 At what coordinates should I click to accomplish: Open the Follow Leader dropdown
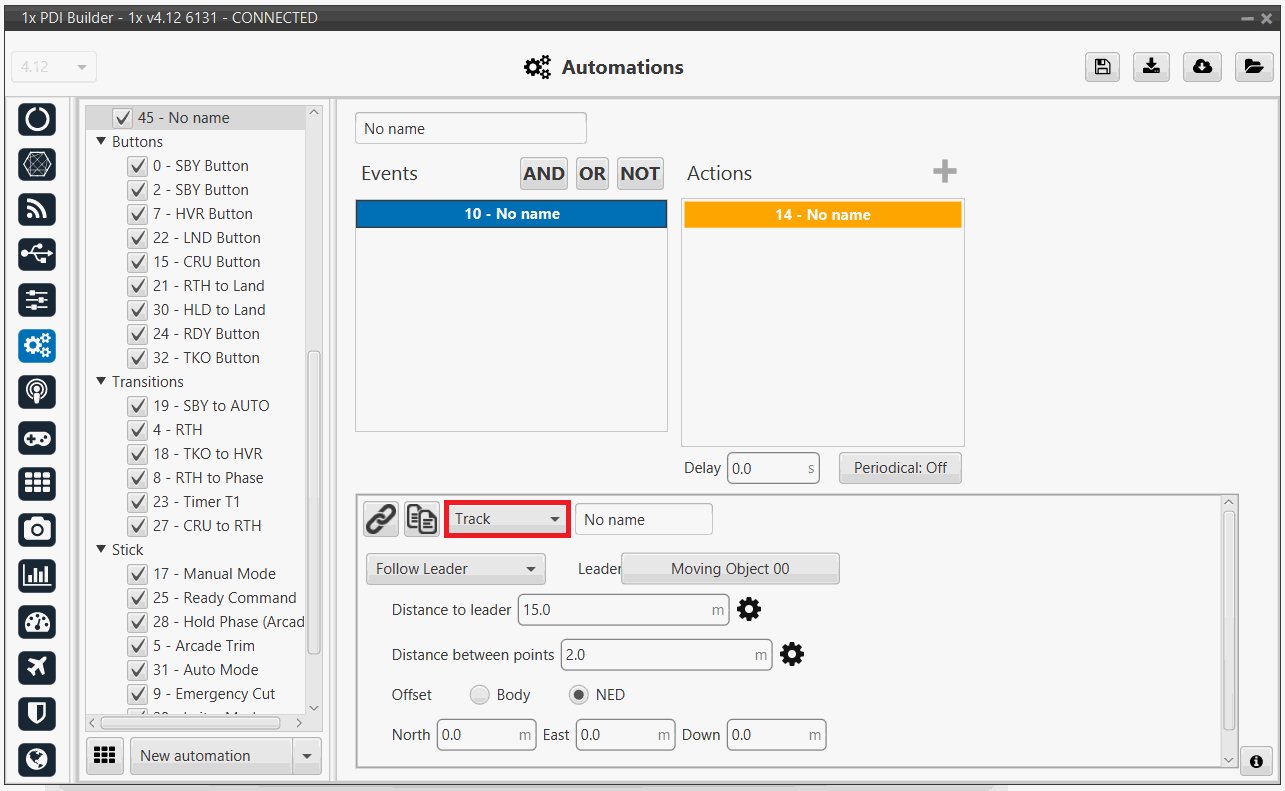[455, 569]
